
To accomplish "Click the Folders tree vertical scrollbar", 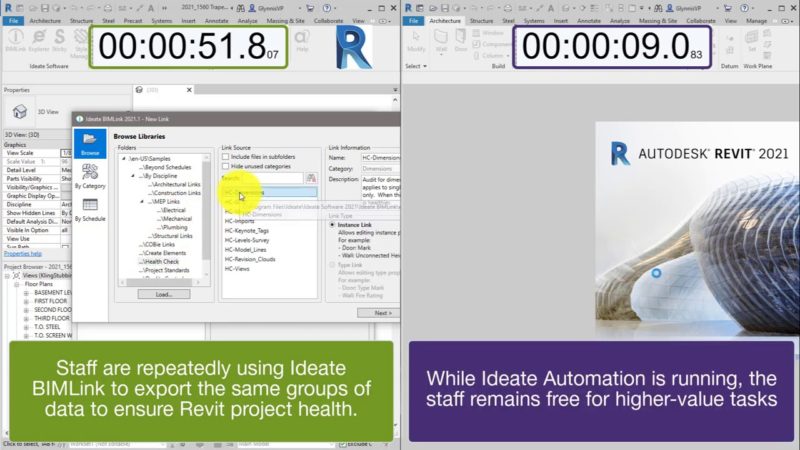I will click(207, 214).
